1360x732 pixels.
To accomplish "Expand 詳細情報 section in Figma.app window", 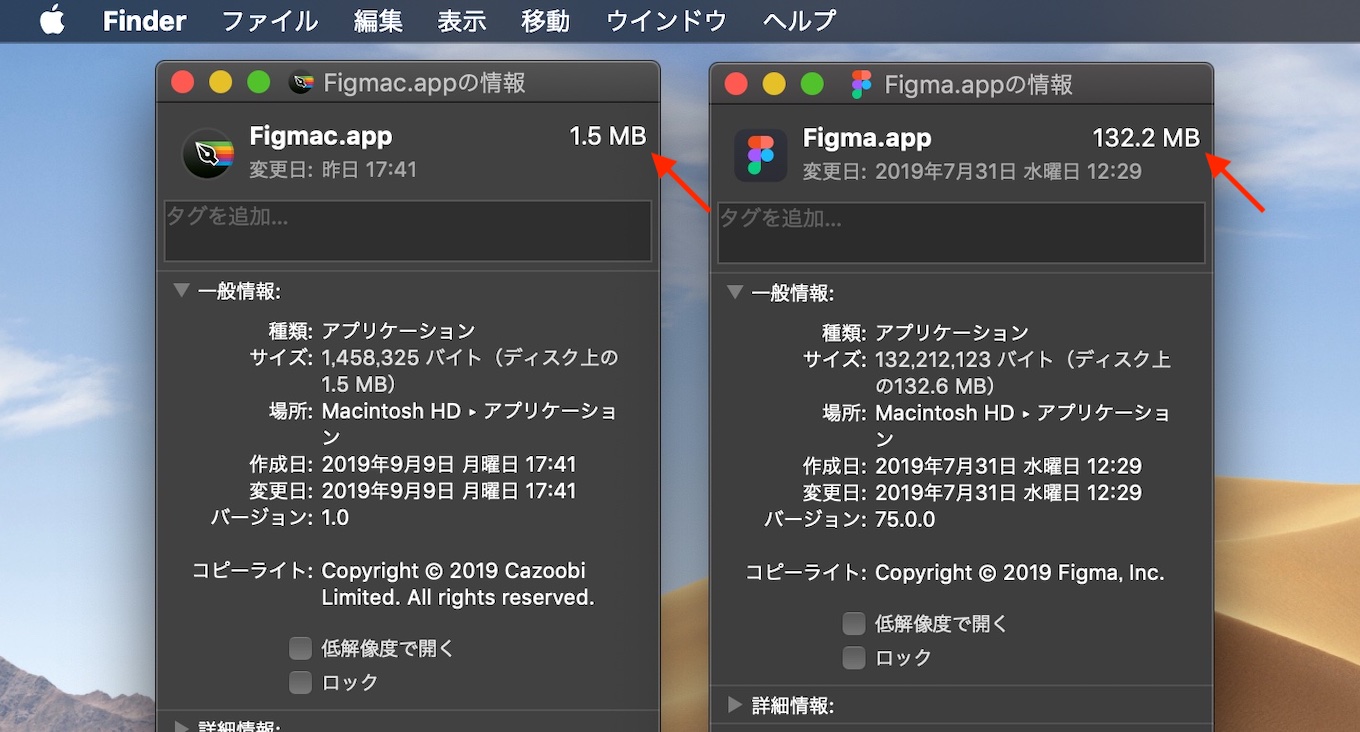I will [x=735, y=705].
